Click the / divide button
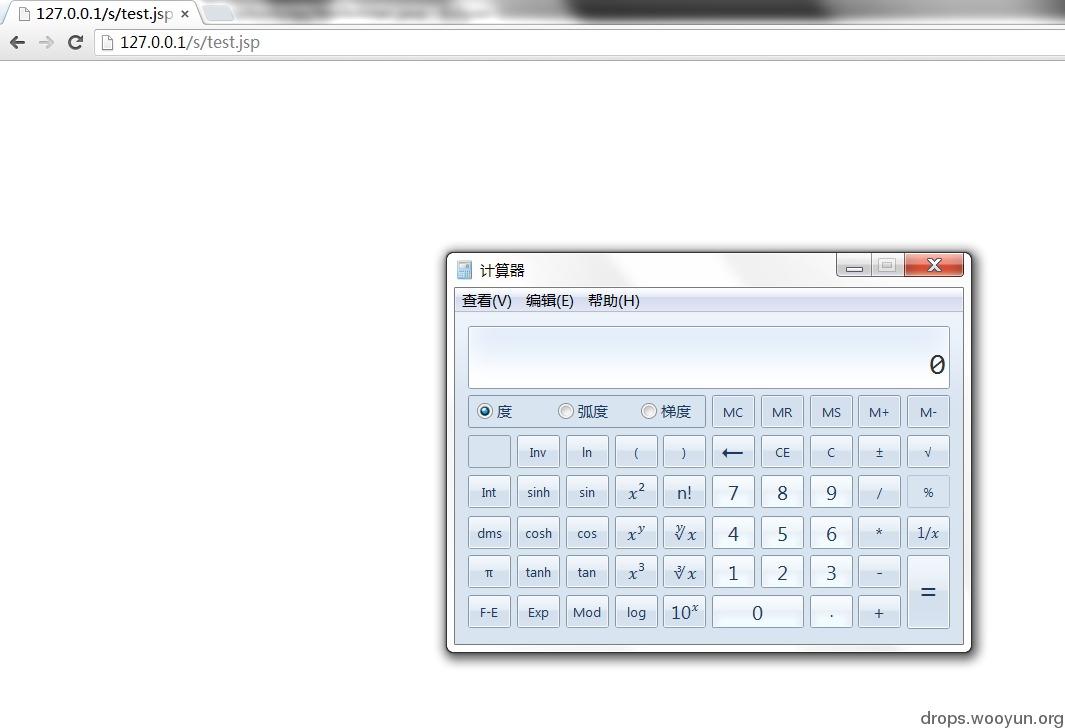Image resolution: width=1065 pixels, height=728 pixels. [879, 492]
